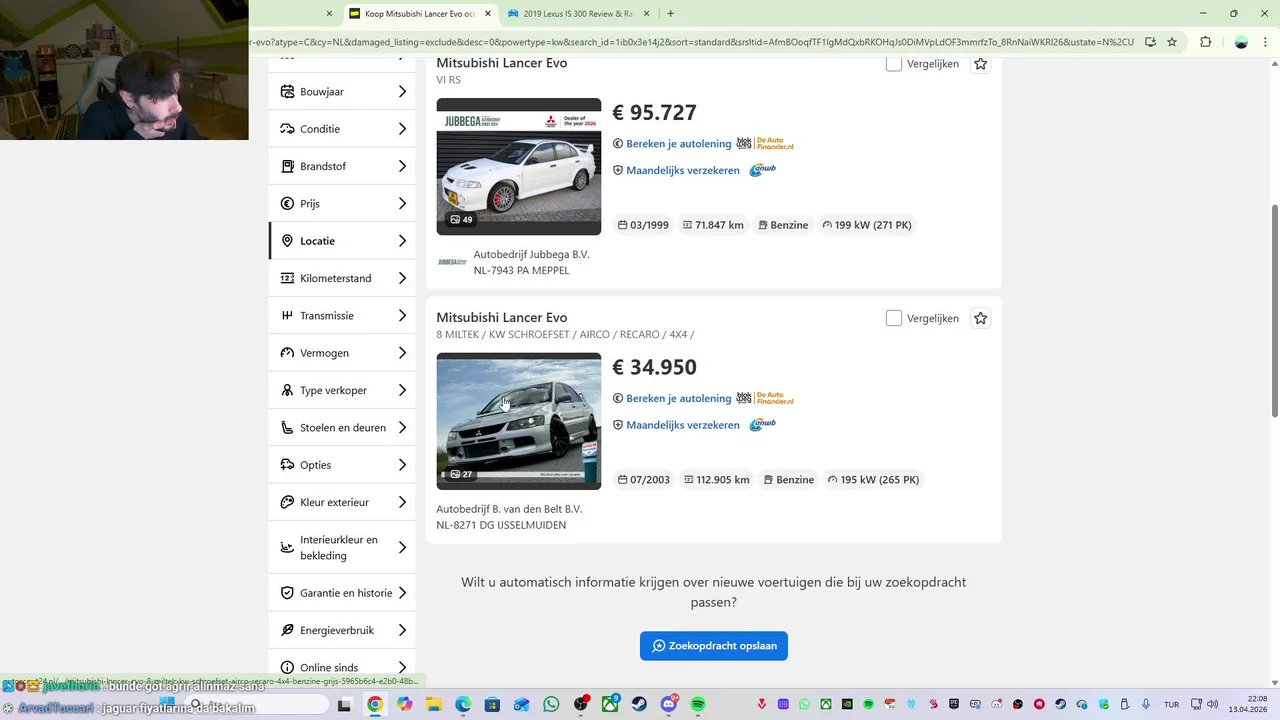Click the Transmissie gearbox icon
Image resolution: width=1280 pixels, height=720 pixels.
point(287,315)
